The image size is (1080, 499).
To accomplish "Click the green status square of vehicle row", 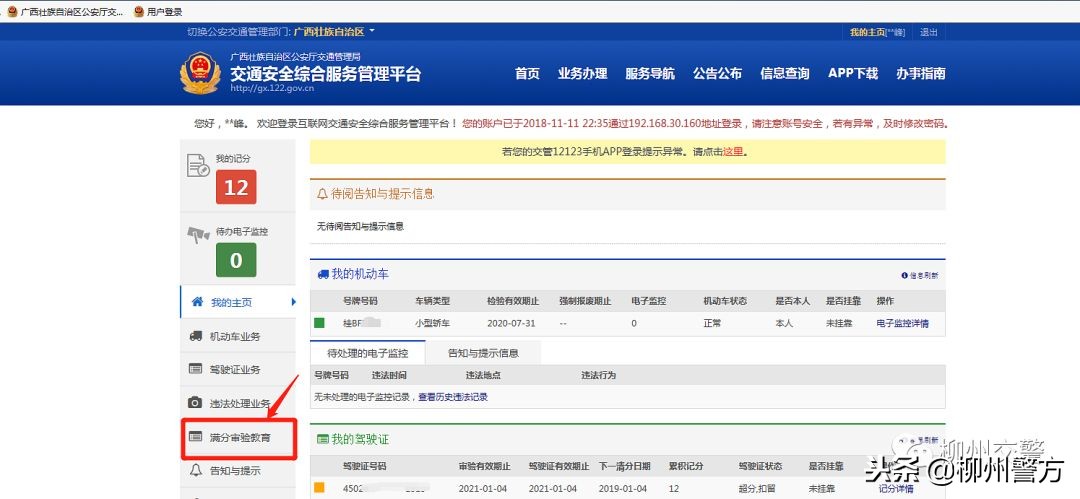I will [x=319, y=323].
